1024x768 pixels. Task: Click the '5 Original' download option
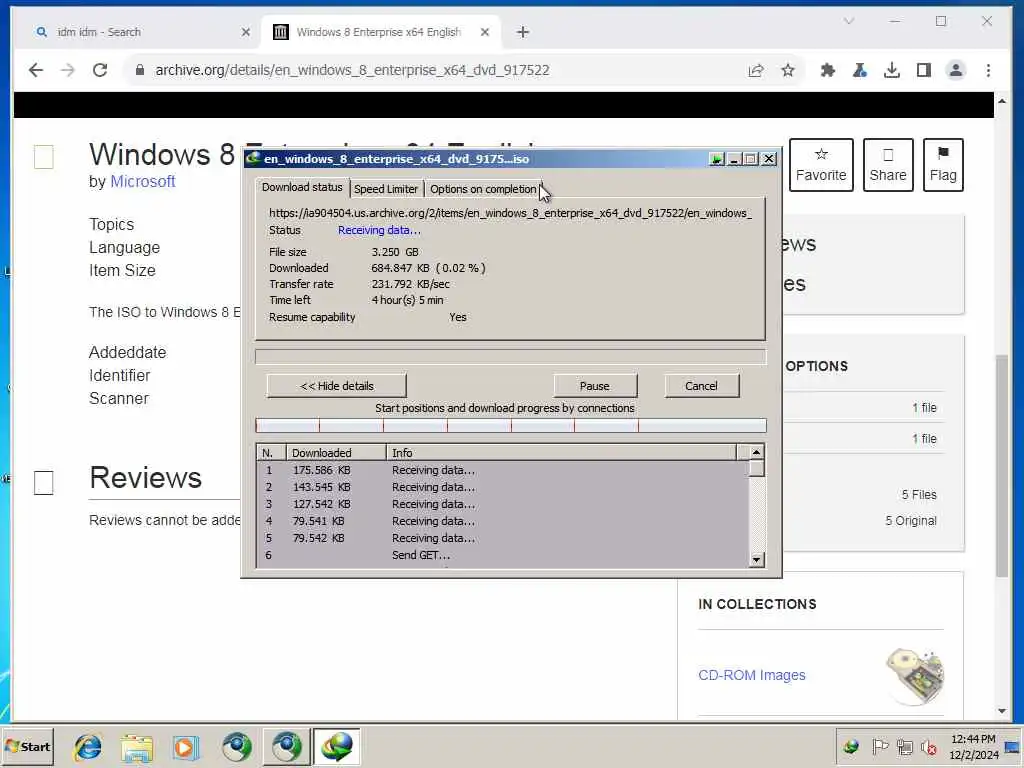pyautogui.click(x=910, y=520)
